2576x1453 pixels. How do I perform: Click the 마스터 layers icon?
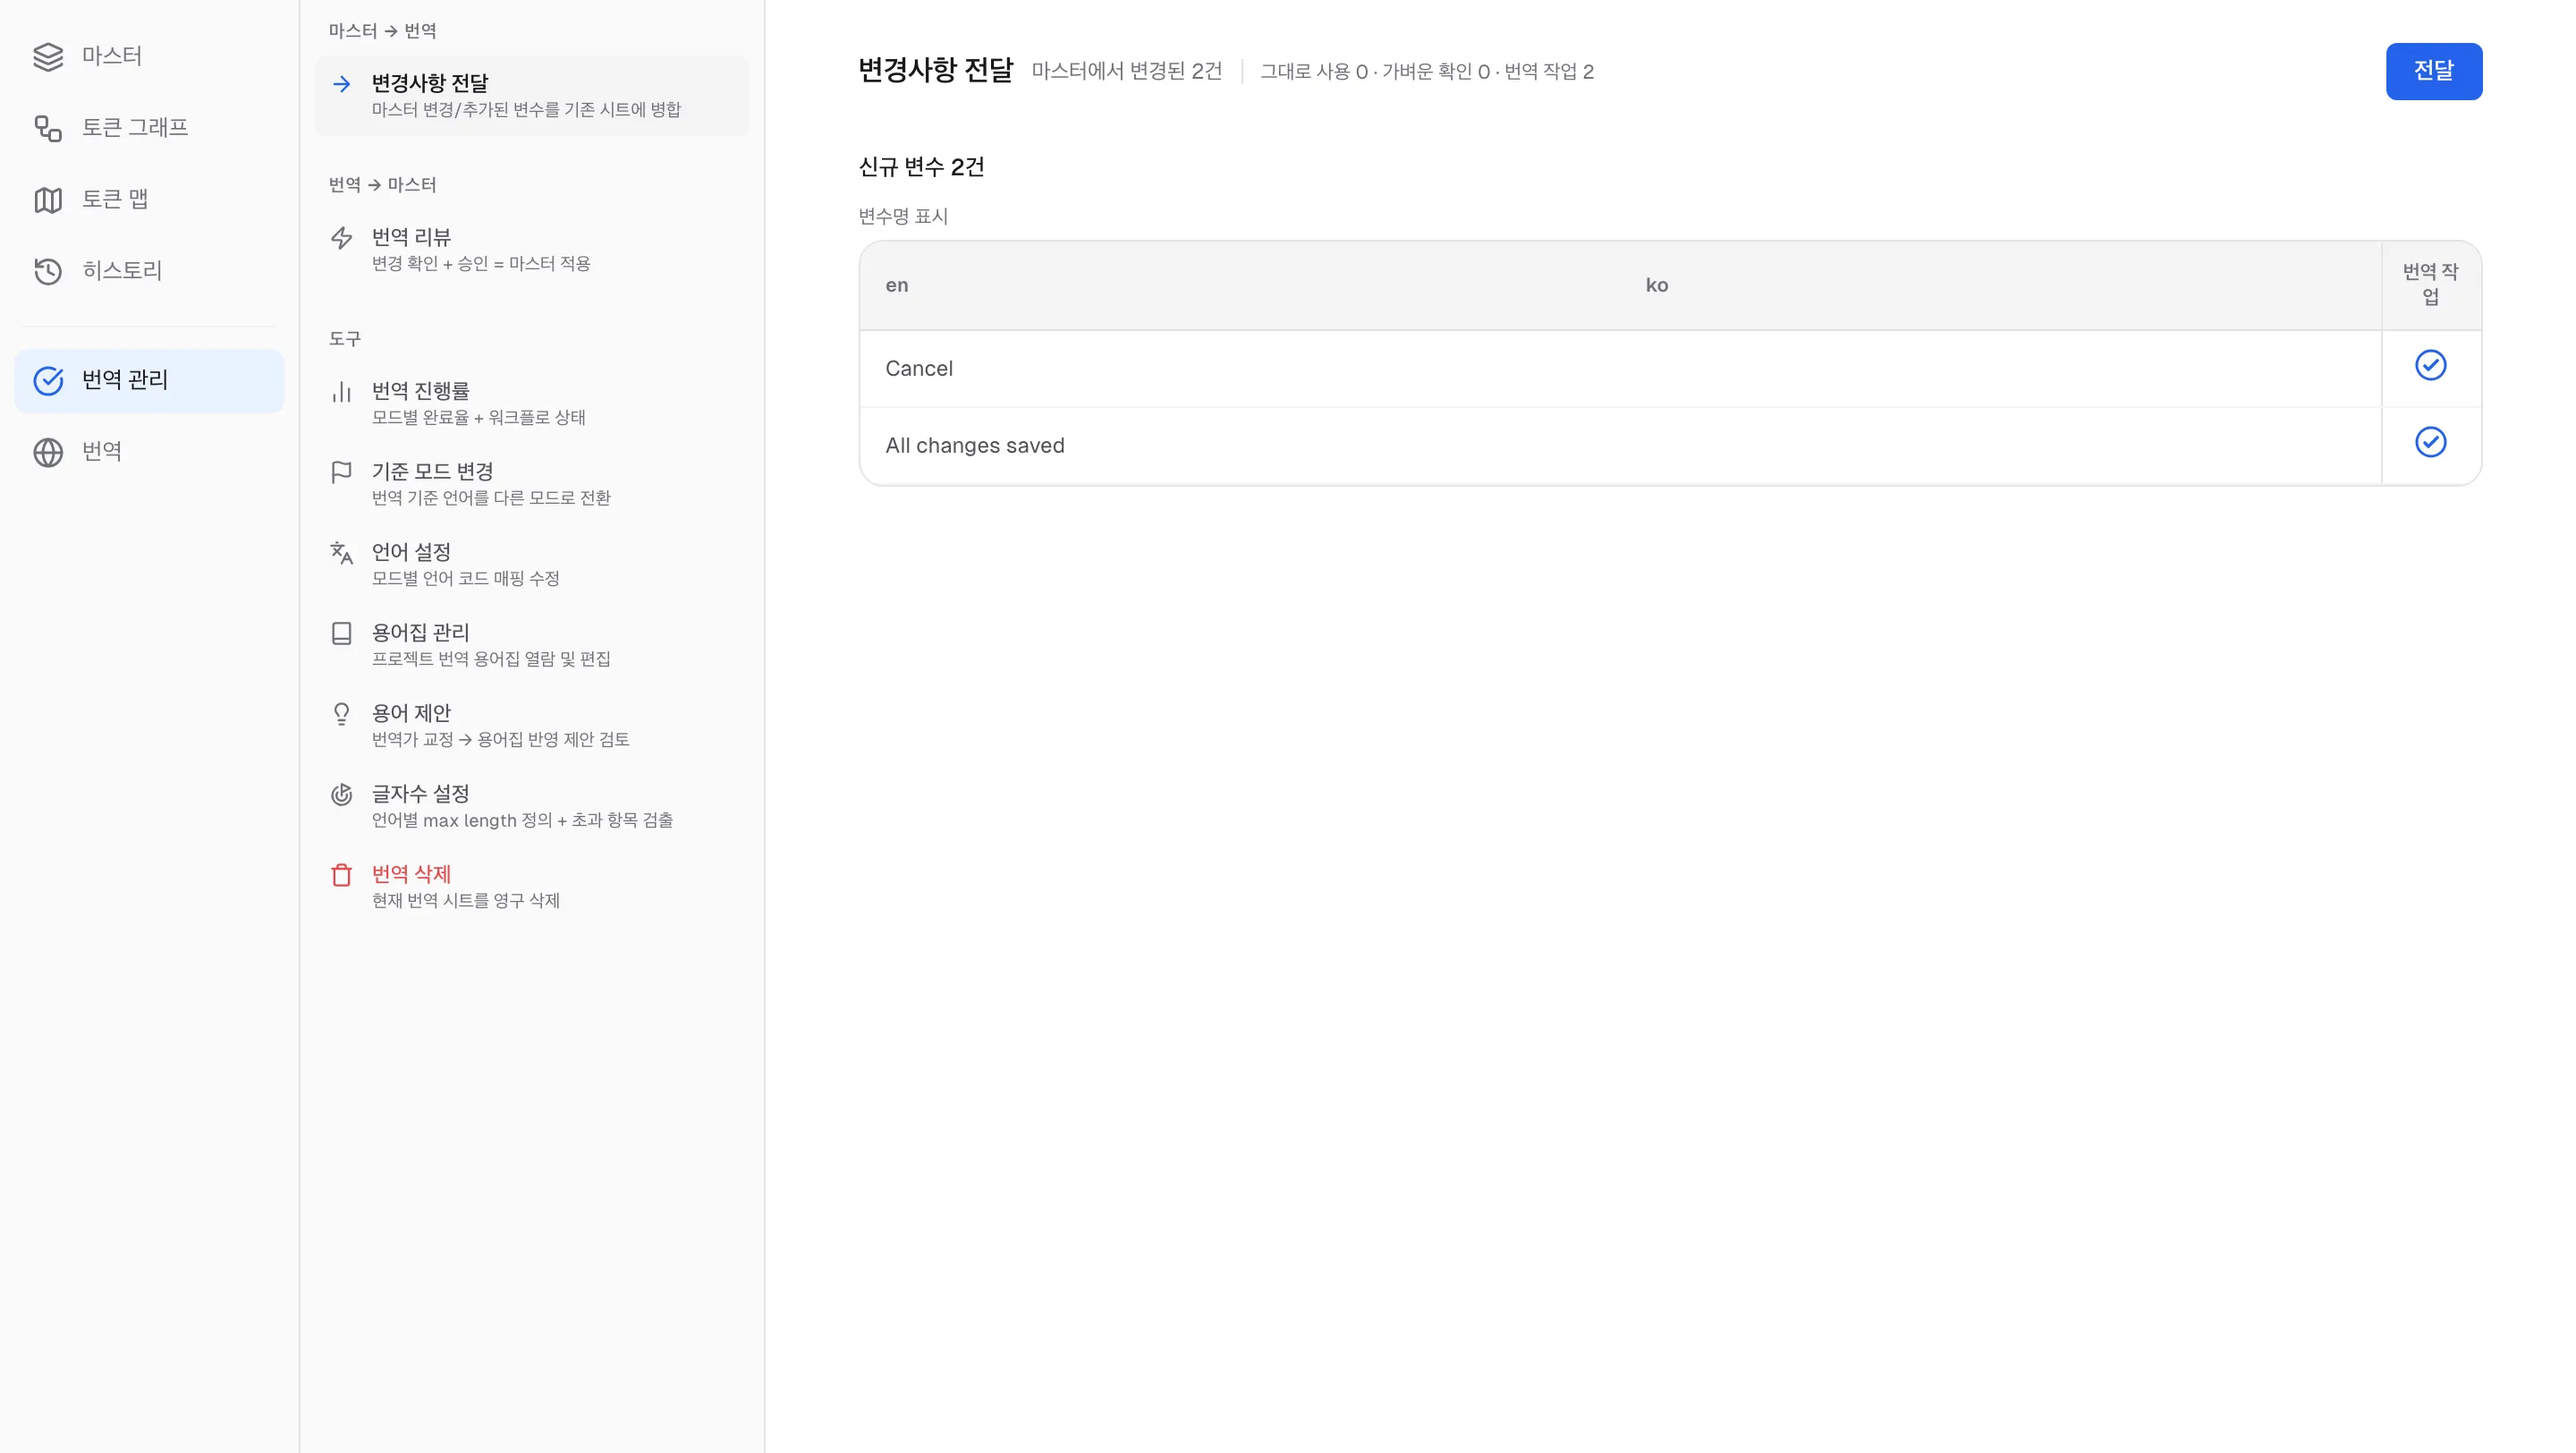[x=48, y=57]
